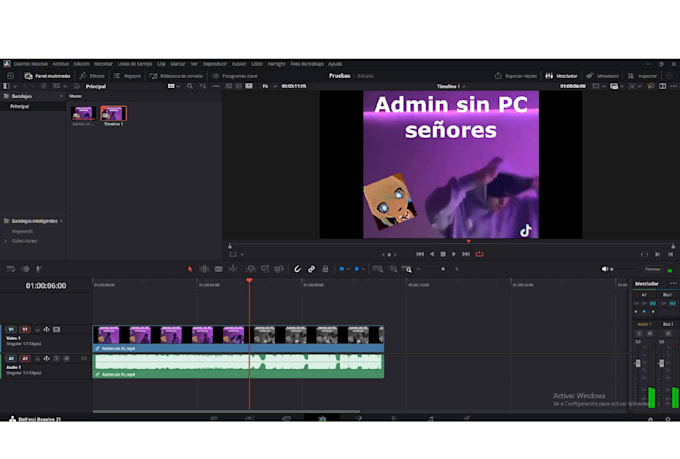
Task: Click Exportar rápido button
Action: (x=516, y=76)
